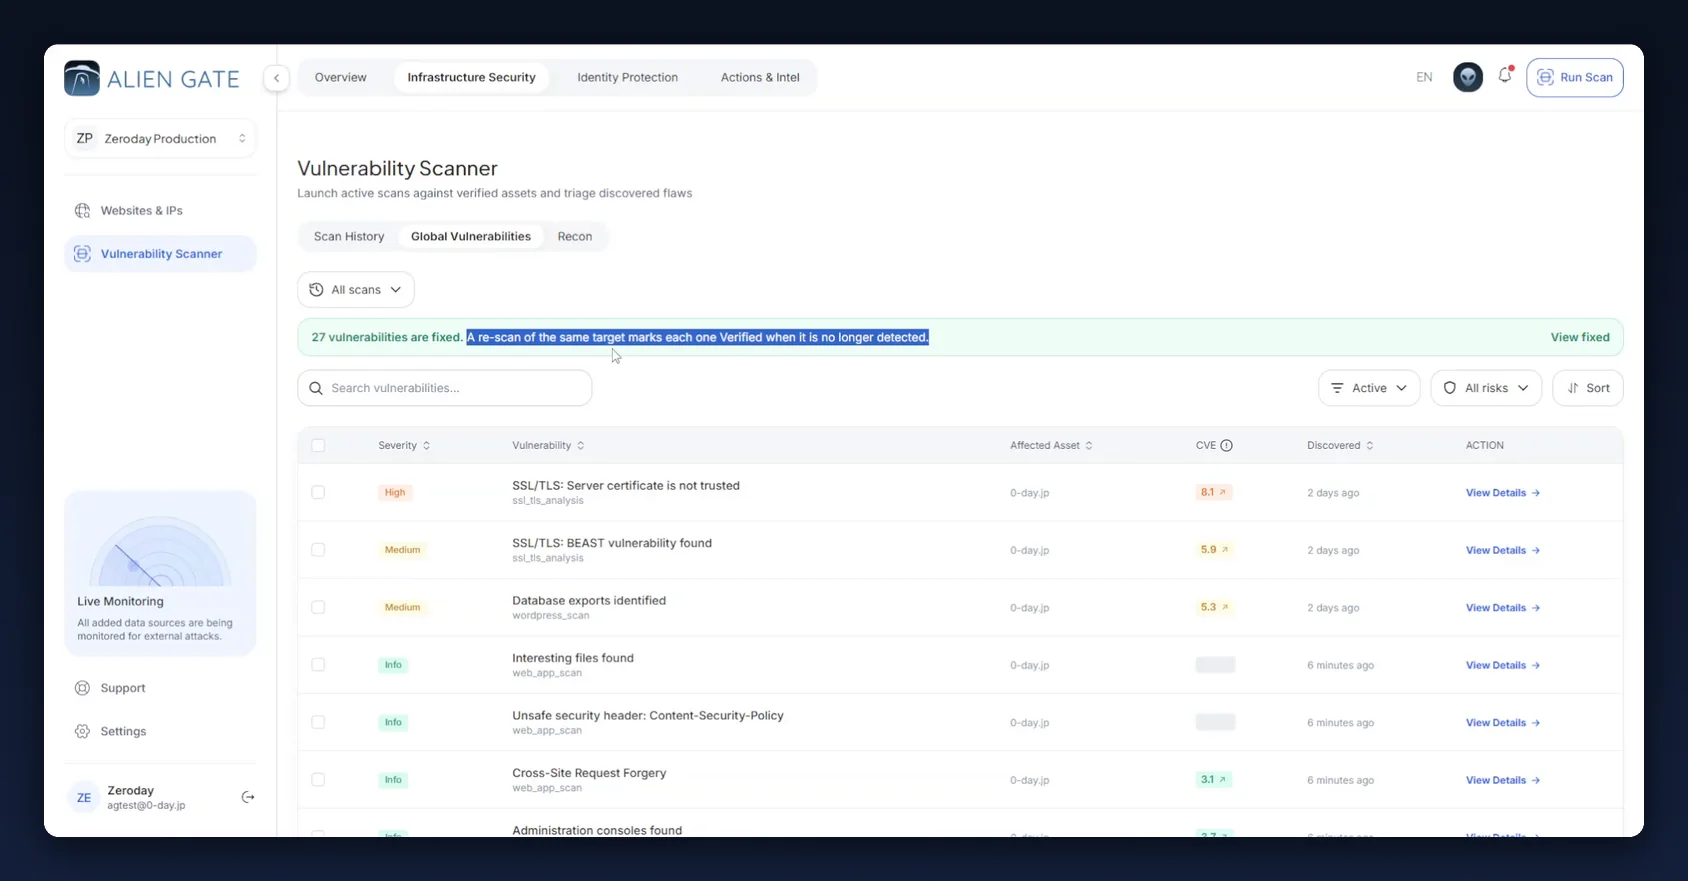Sort by Vulnerability column arrows
1688x881 pixels.
581,445
